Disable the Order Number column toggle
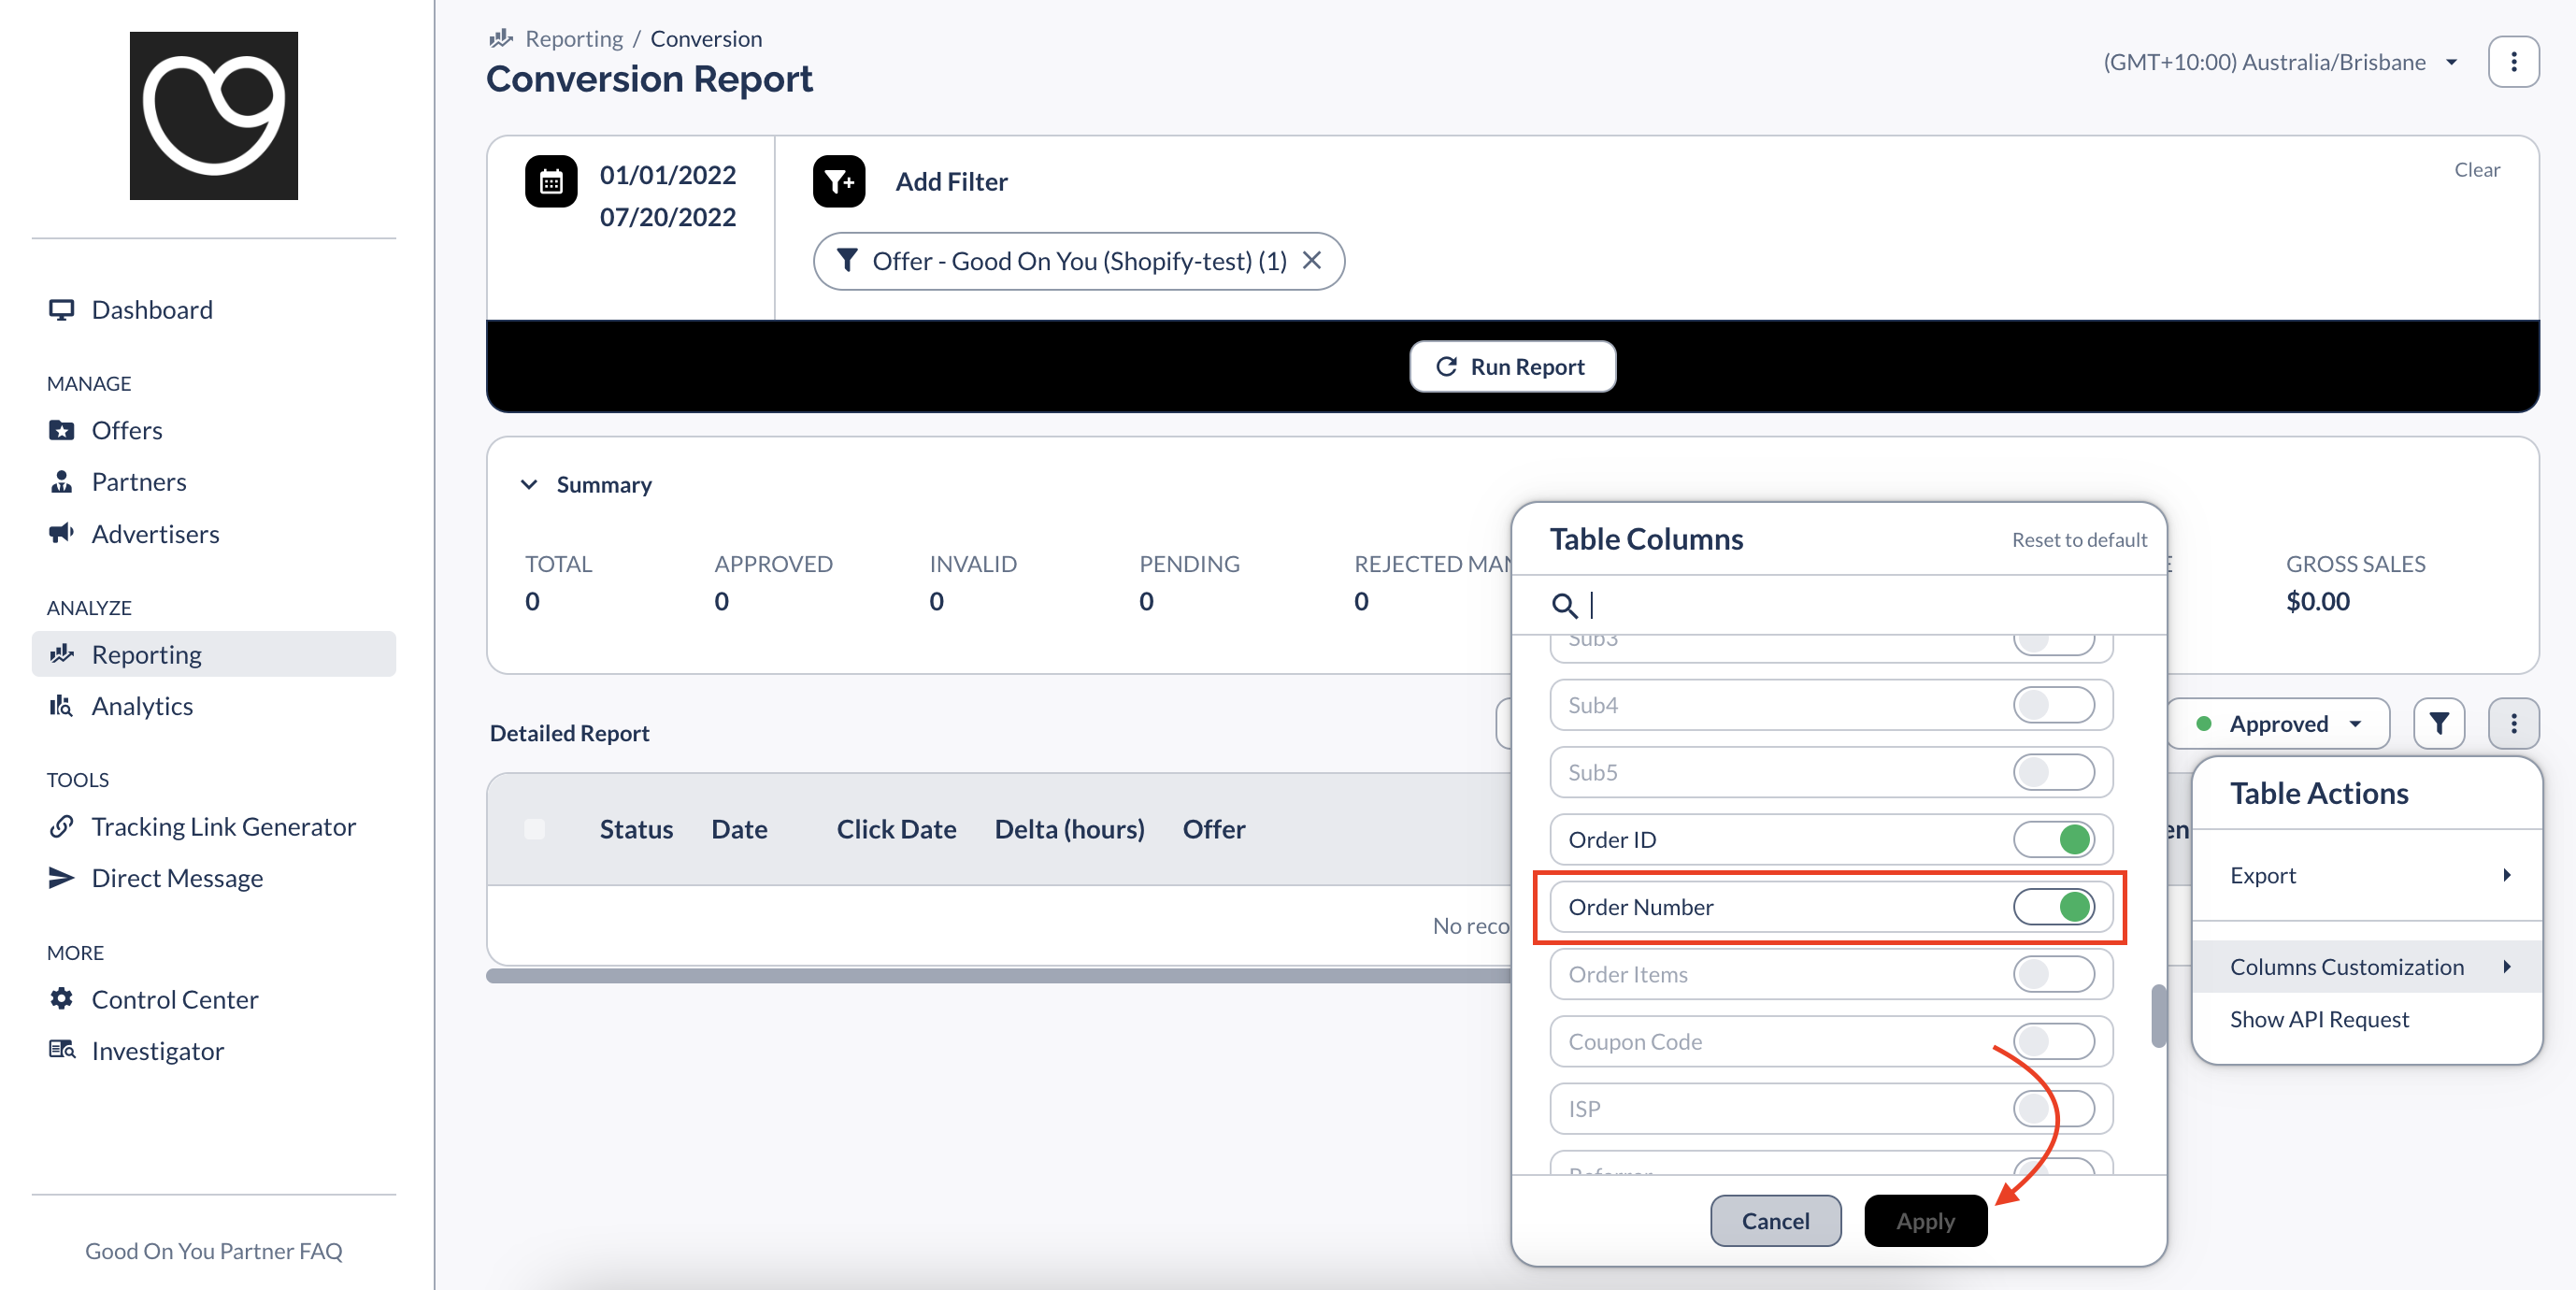The height and width of the screenshot is (1290, 2576). (2053, 907)
